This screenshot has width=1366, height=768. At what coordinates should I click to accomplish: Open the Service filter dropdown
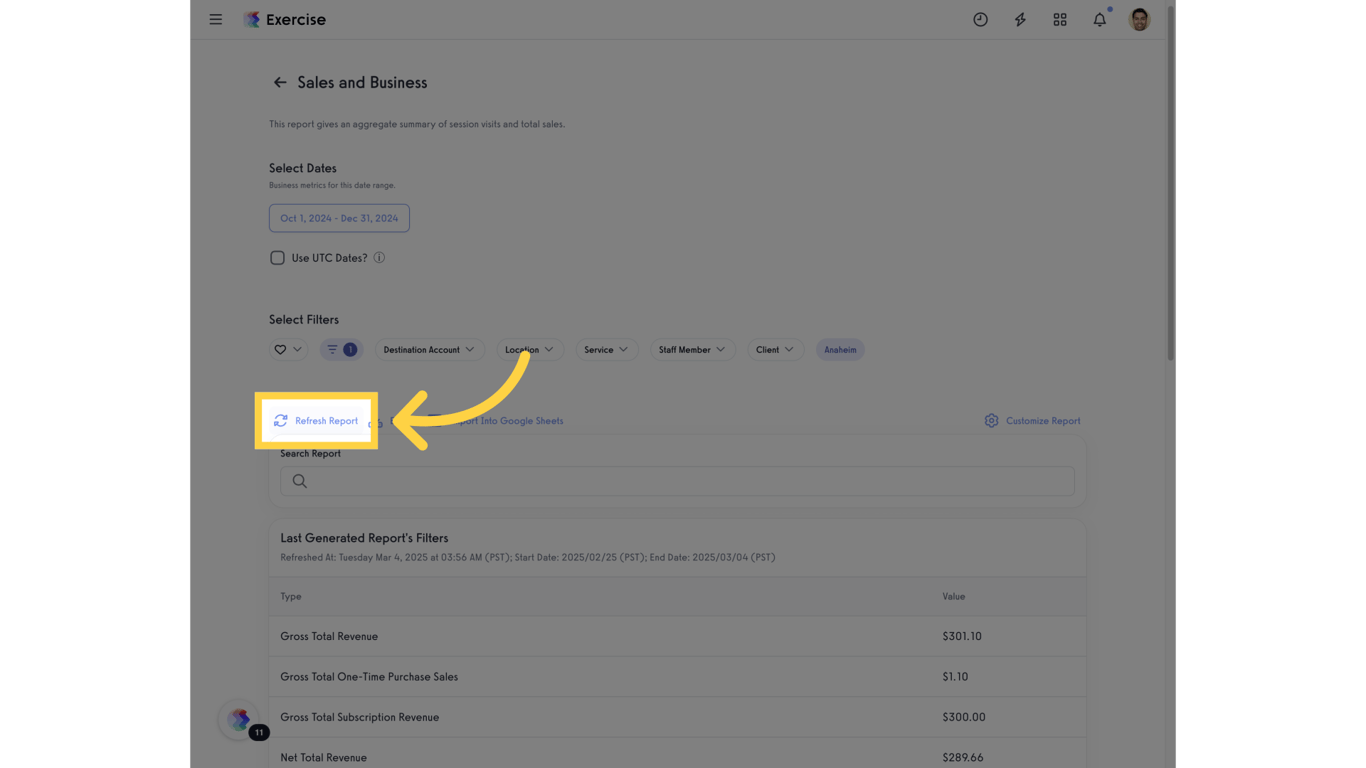coord(606,350)
